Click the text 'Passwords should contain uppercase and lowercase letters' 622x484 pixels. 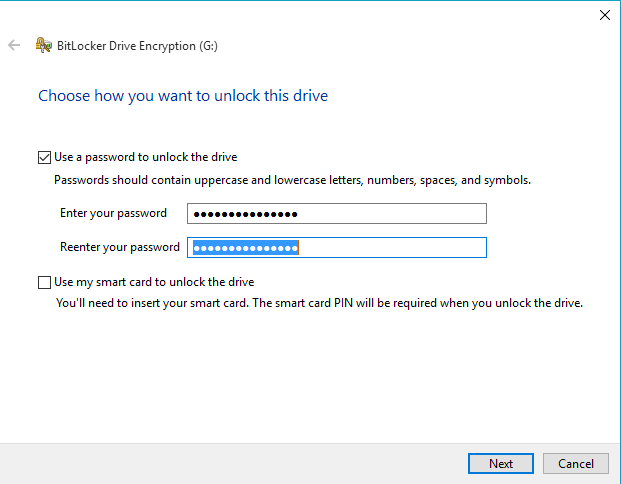coord(208,180)
